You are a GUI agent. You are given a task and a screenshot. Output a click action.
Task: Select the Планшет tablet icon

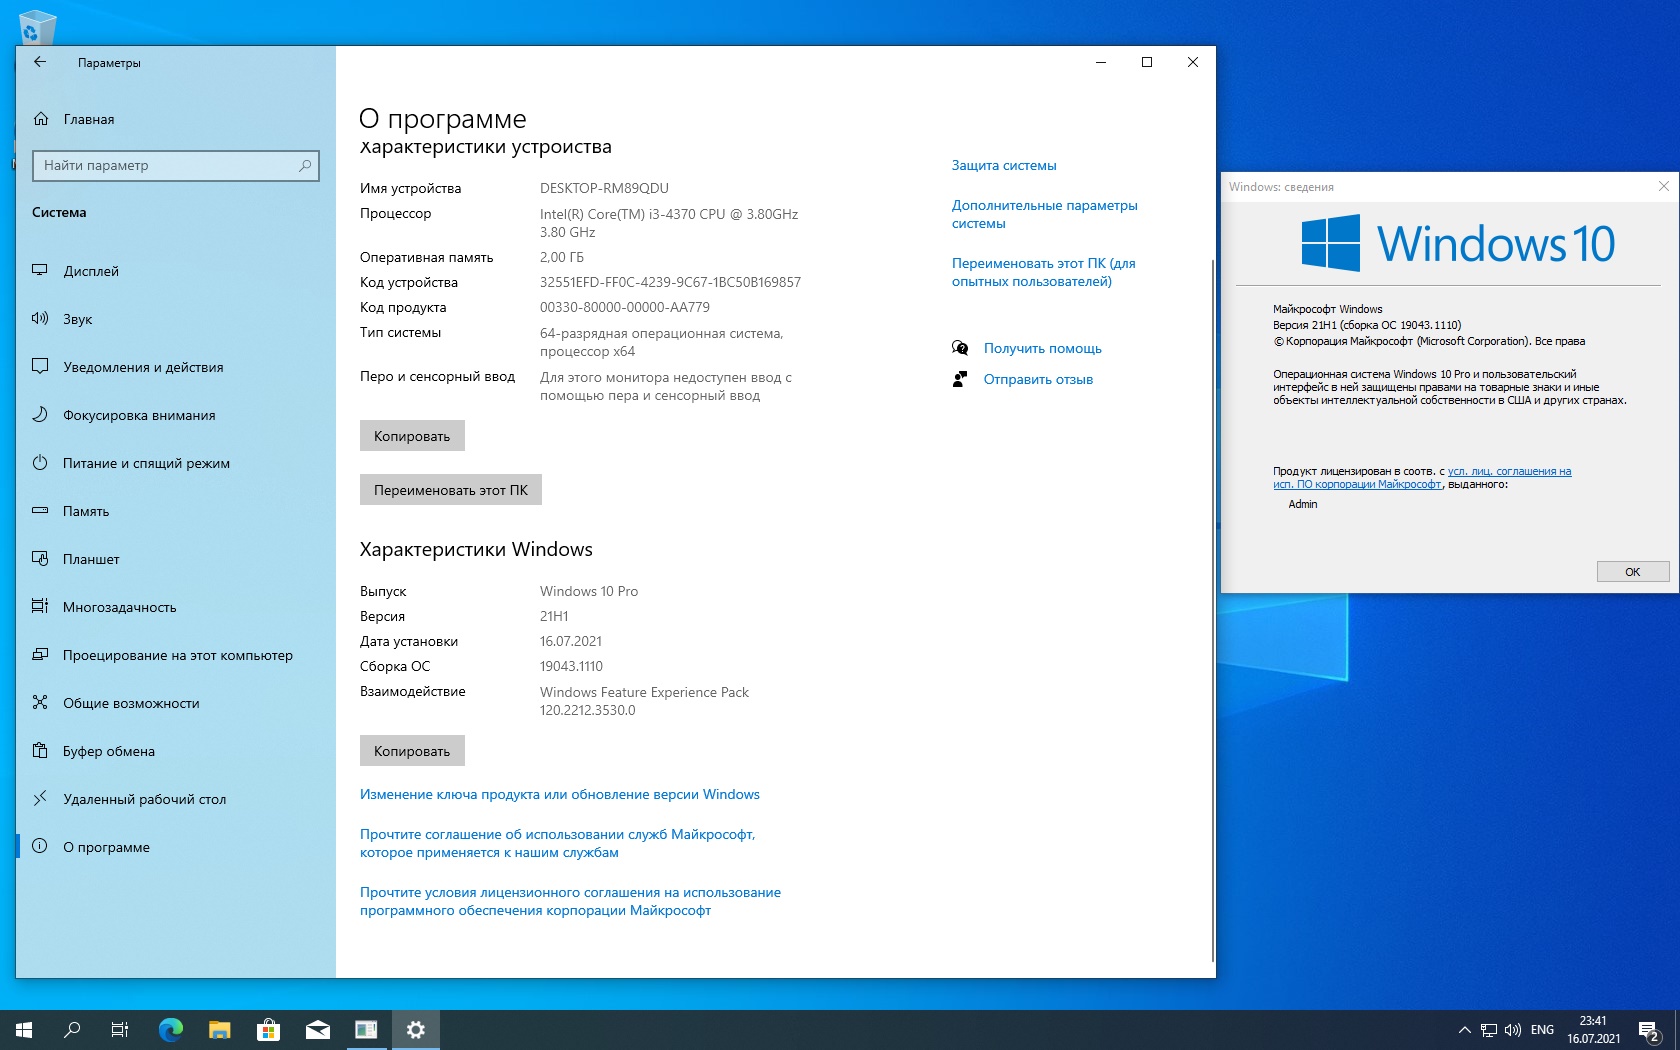click(40, 559)
